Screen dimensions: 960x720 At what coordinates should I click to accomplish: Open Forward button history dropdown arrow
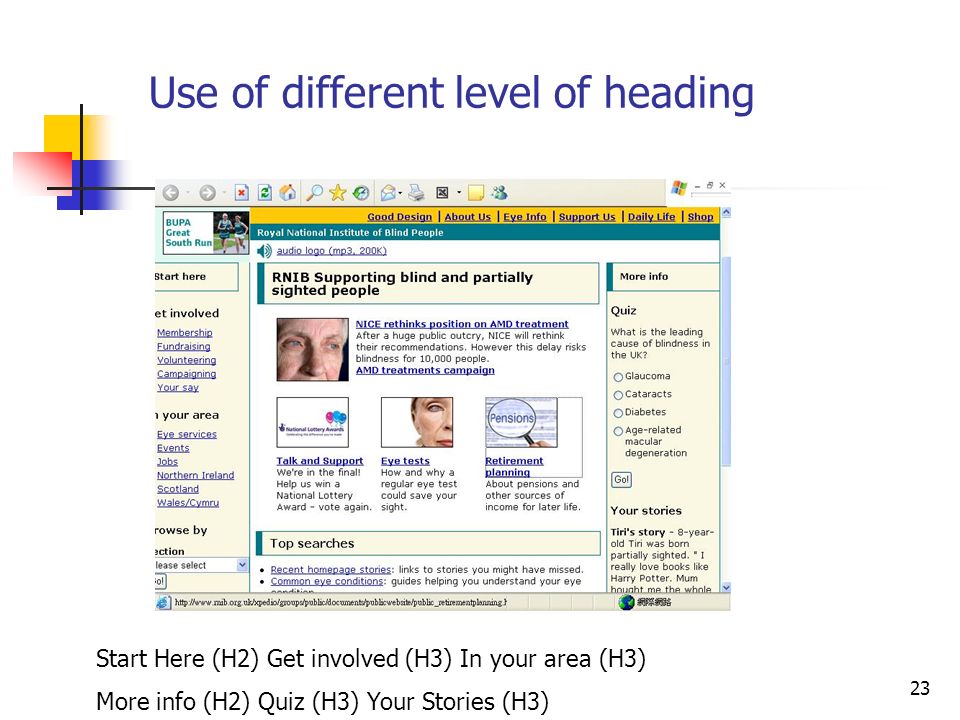(224, 193)
